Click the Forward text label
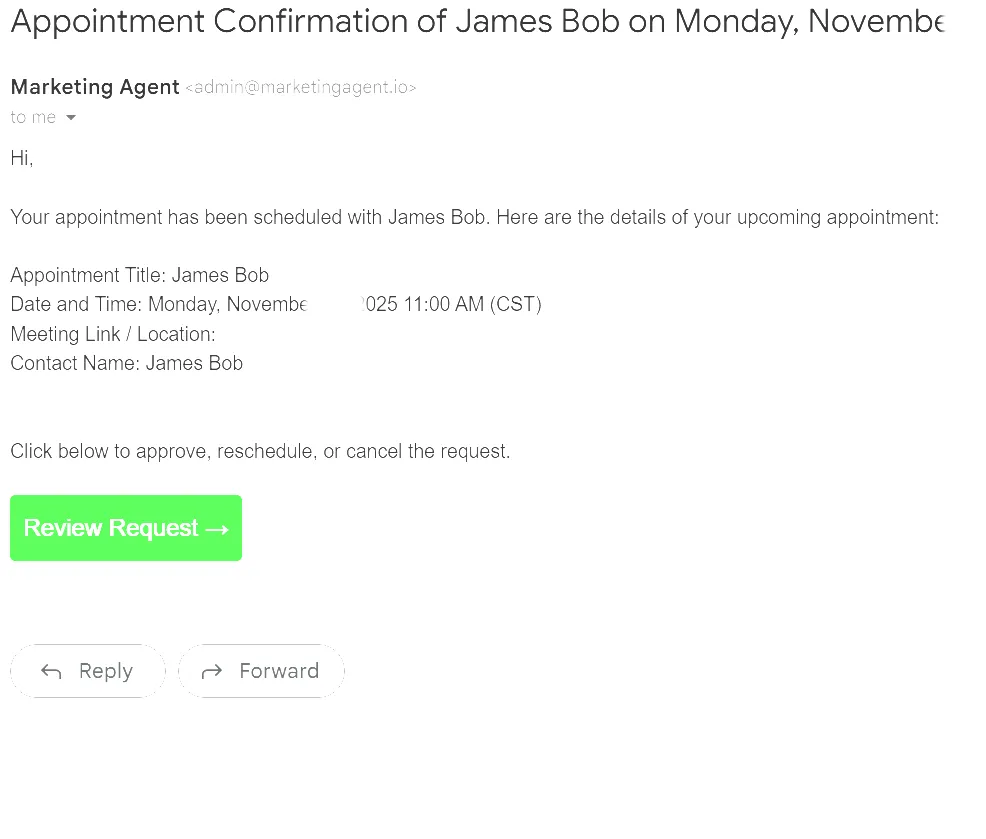The width and height of the screenshot is (986, 839). pos(279,671)
